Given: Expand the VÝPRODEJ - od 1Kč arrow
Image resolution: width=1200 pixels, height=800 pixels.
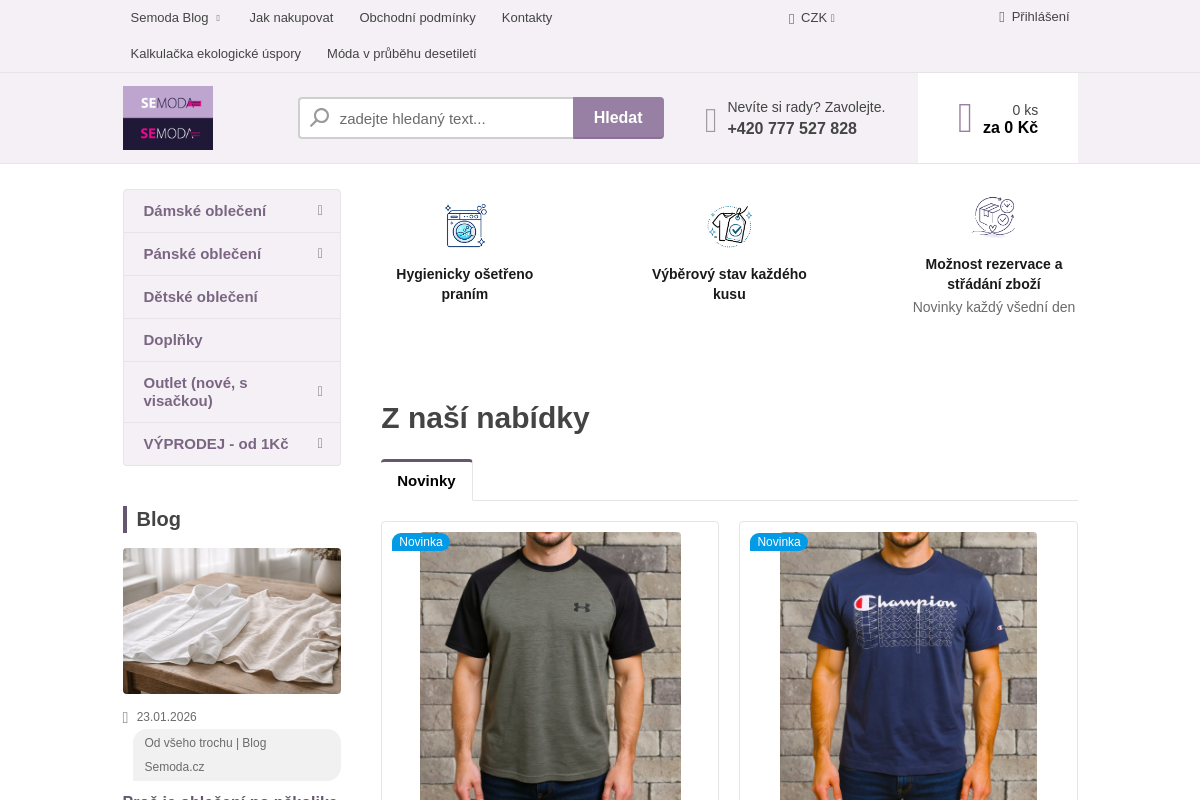Looking at the screenshot, I should (x=320, y=442).
